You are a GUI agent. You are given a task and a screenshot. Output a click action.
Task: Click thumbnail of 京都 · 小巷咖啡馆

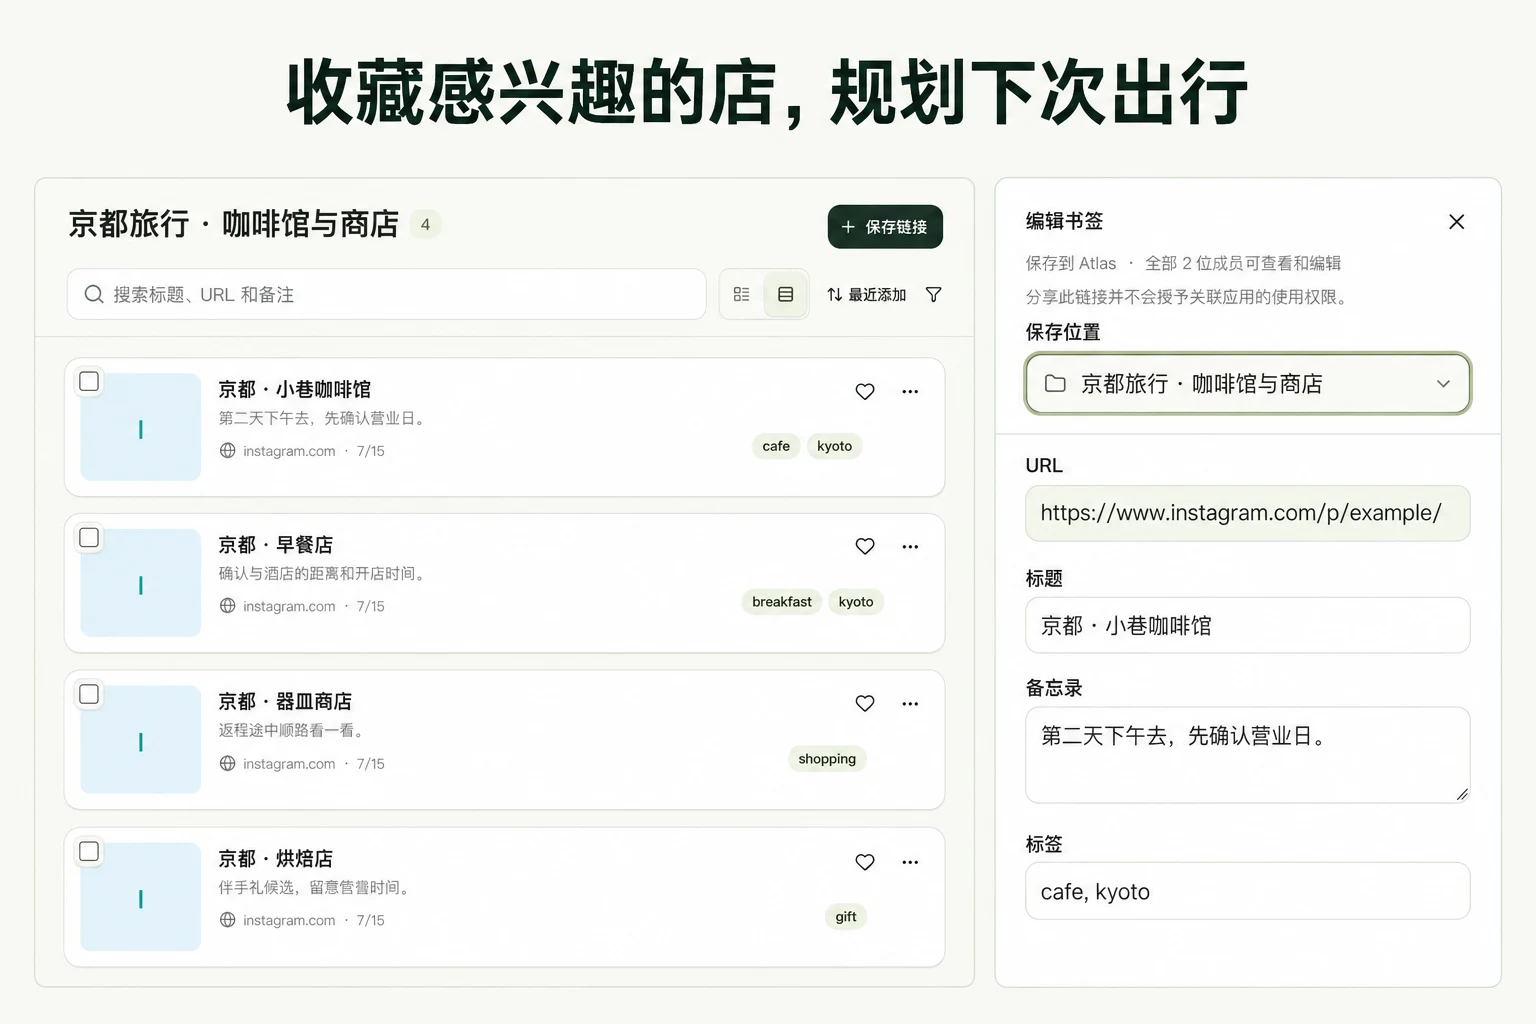coord(141,427)
